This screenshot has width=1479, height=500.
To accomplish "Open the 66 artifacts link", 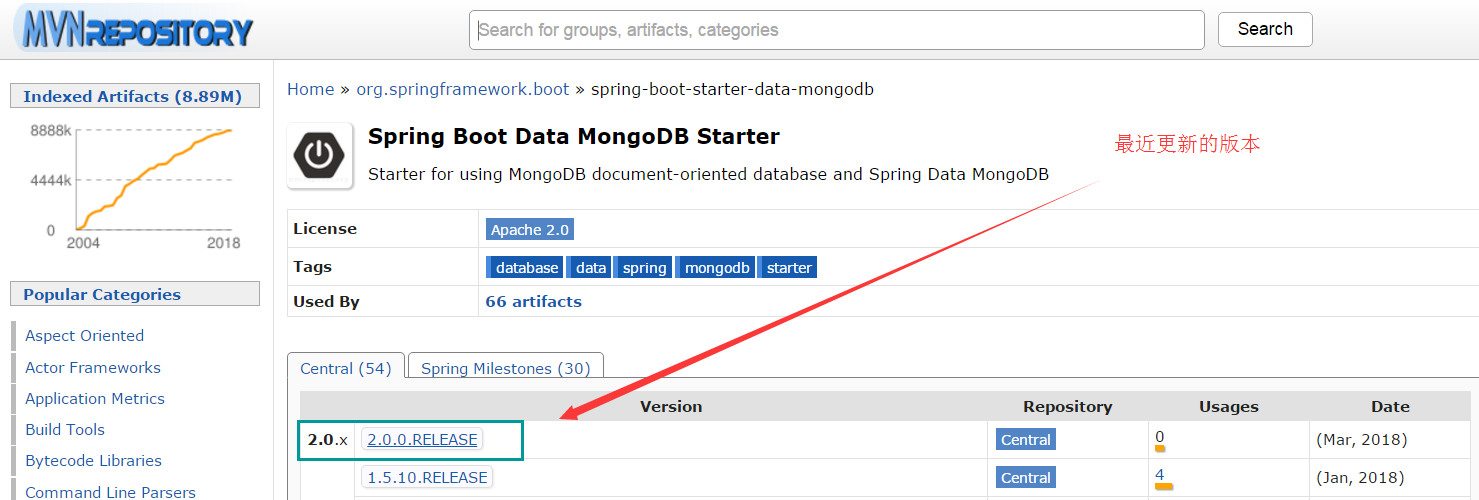I will [533, 301].
